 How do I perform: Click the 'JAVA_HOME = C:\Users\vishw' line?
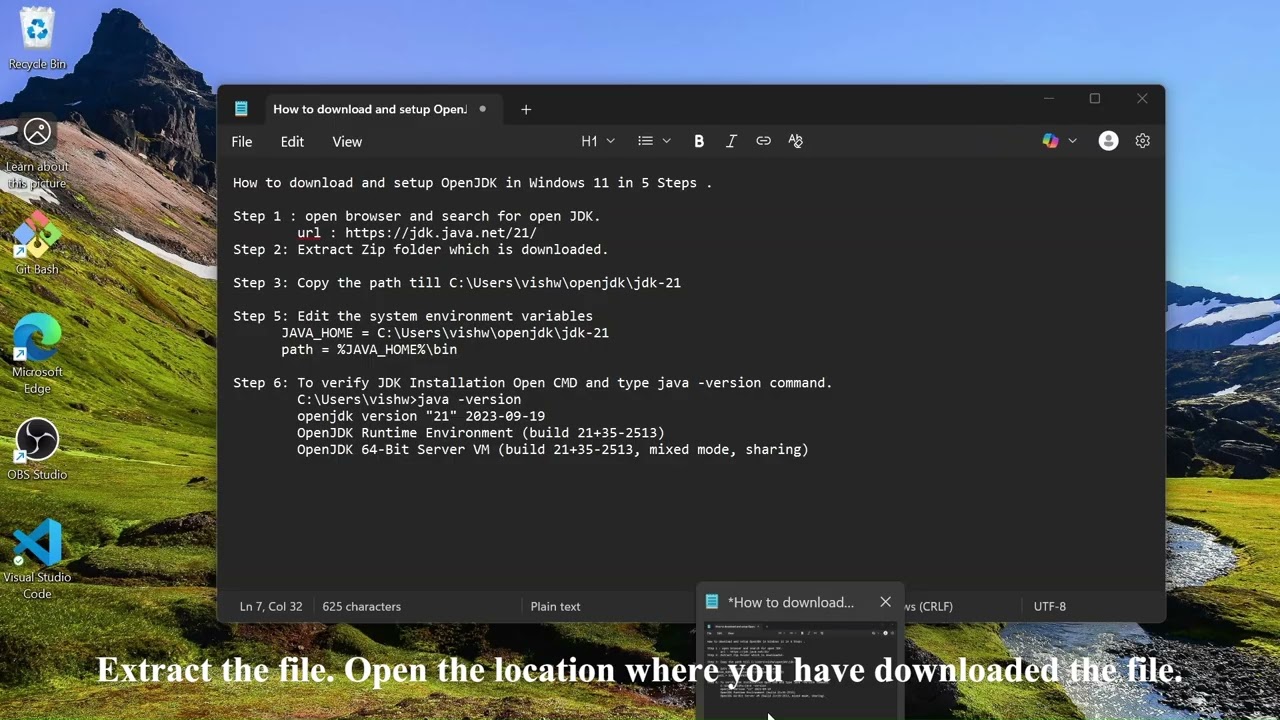click(x=445, y=333)
